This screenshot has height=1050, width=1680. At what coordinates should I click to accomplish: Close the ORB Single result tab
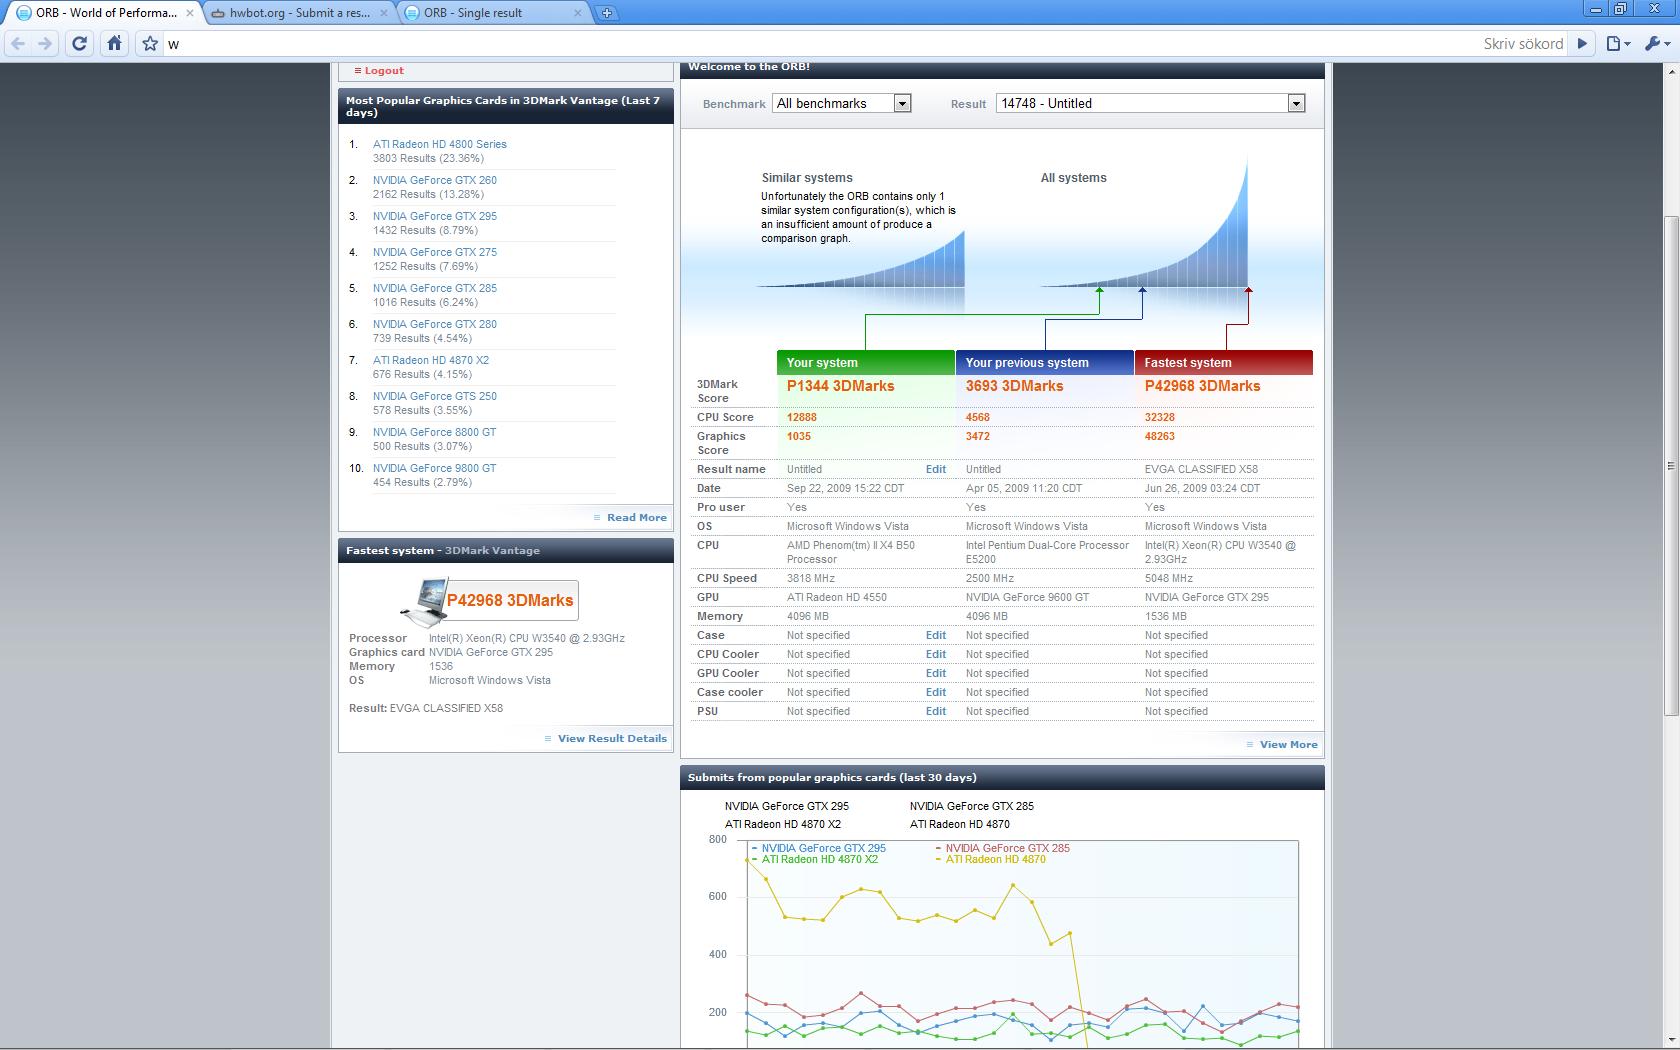pos(578,13)
